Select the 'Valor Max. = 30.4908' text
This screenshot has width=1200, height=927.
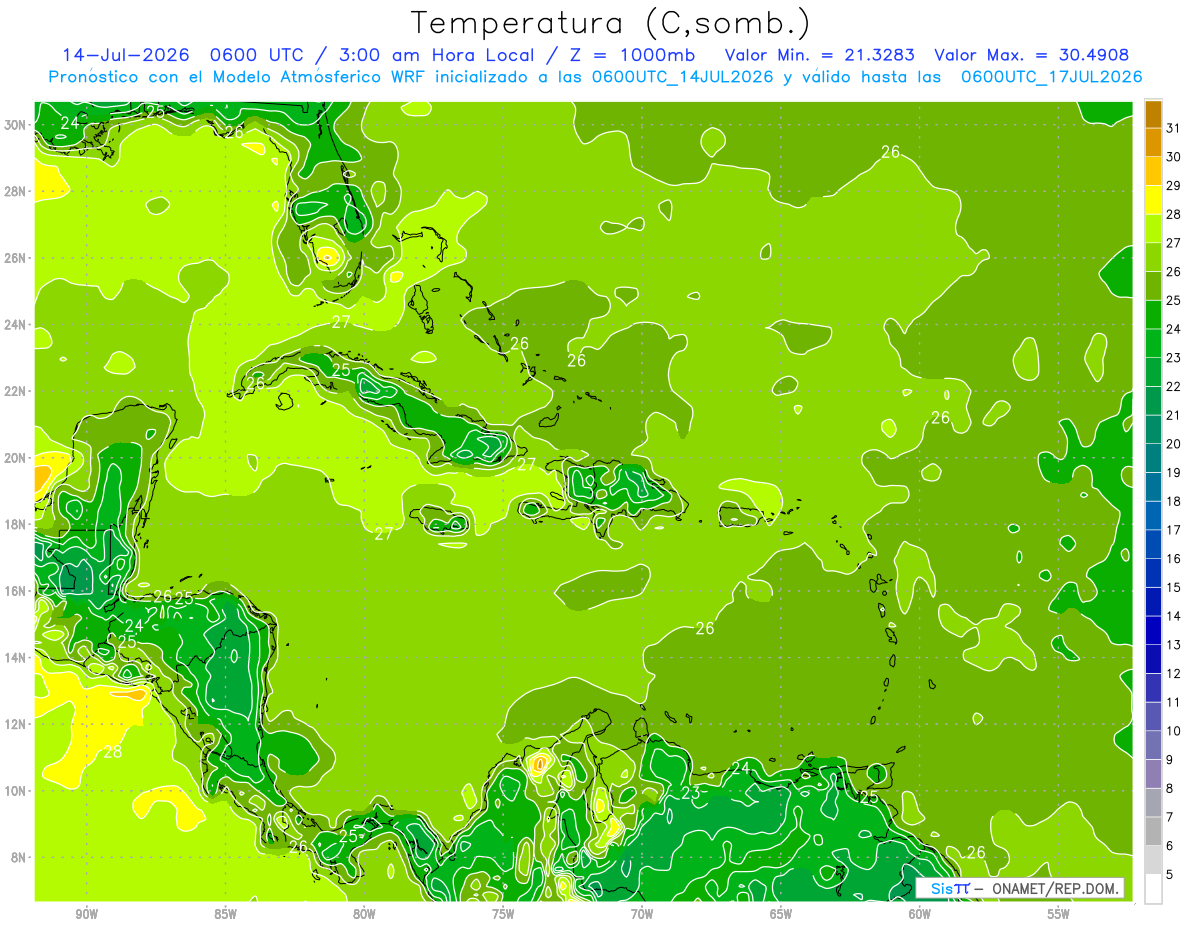[1032, 55]
